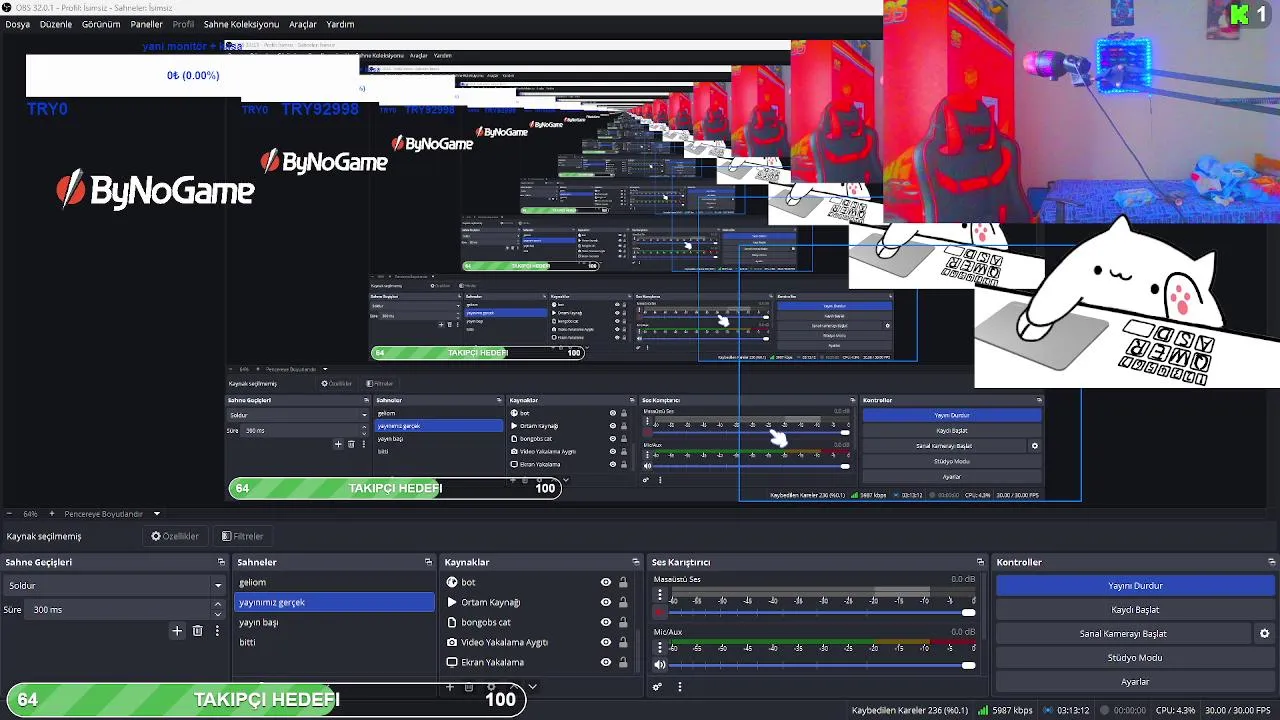This screenshot has width=1280, height=720.
Task: Open Mic/Aux three-dot options
Action: (659, 648)
